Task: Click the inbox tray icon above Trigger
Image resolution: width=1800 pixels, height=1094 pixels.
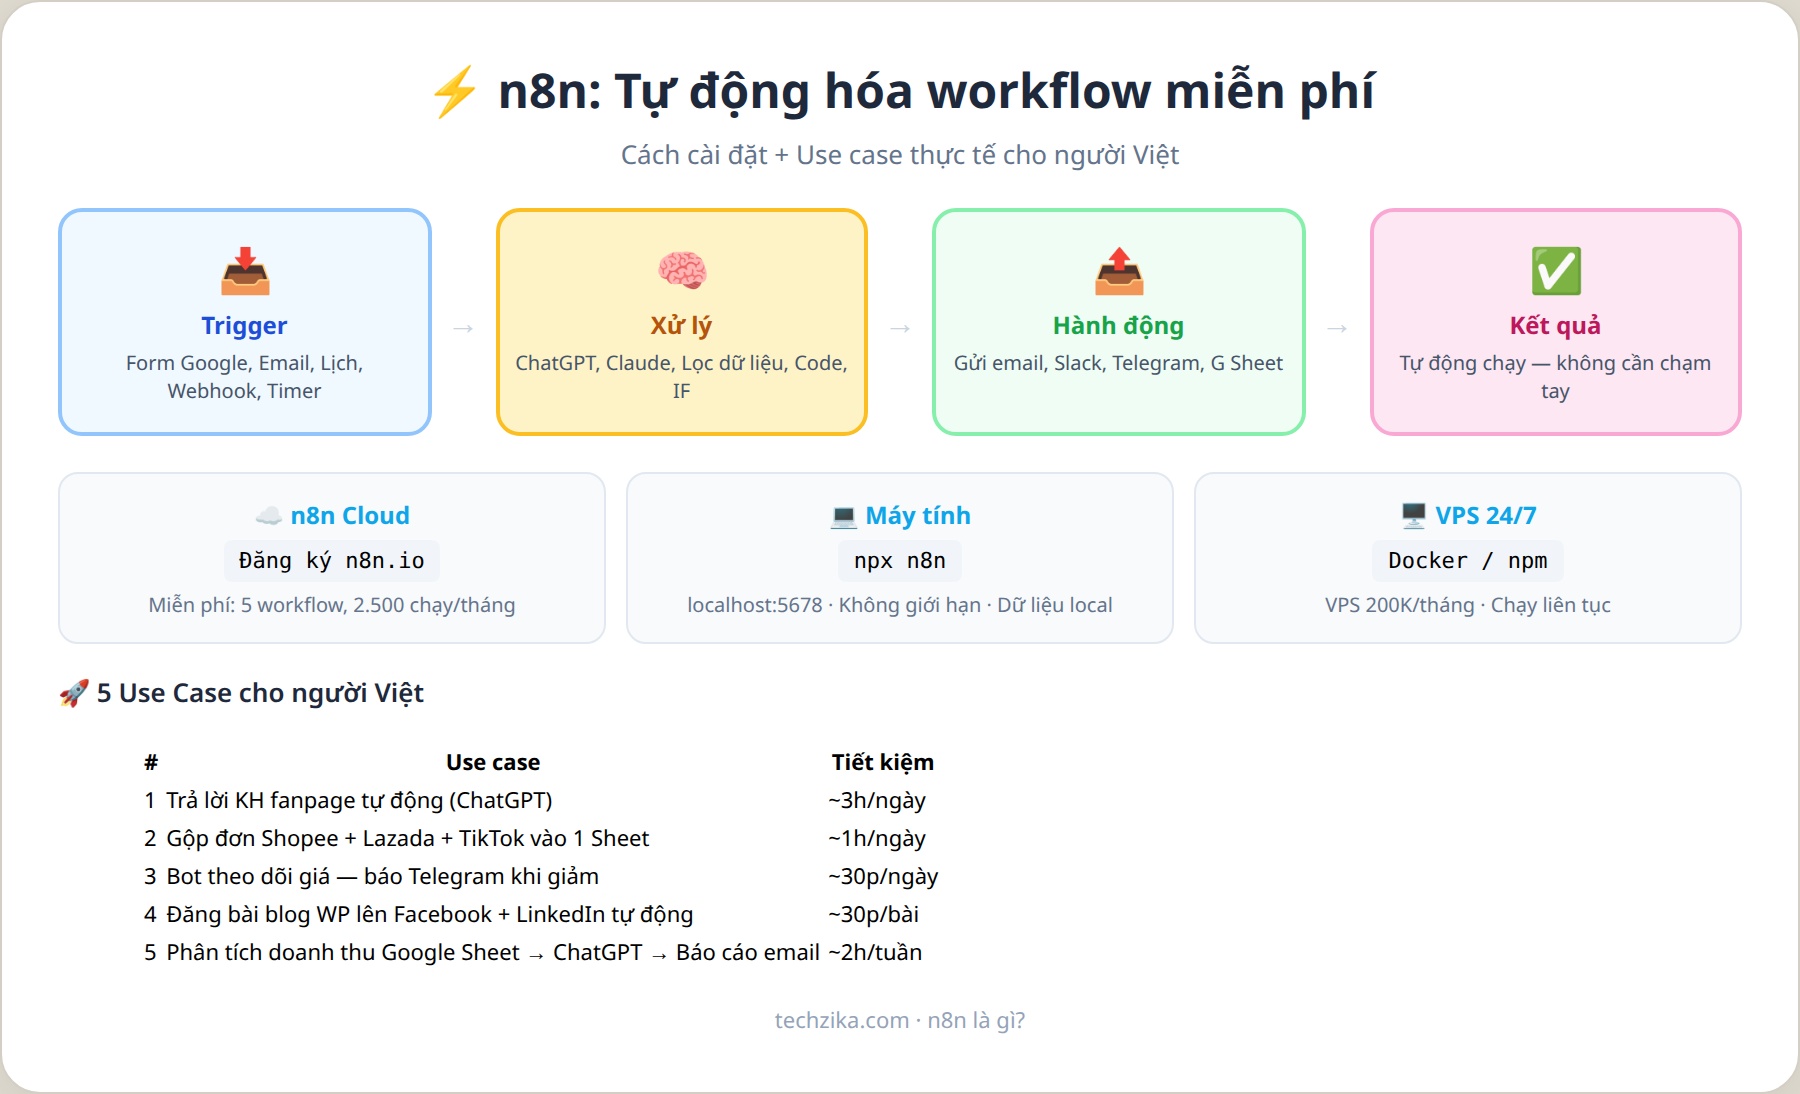Action: [x=245, y=271]
